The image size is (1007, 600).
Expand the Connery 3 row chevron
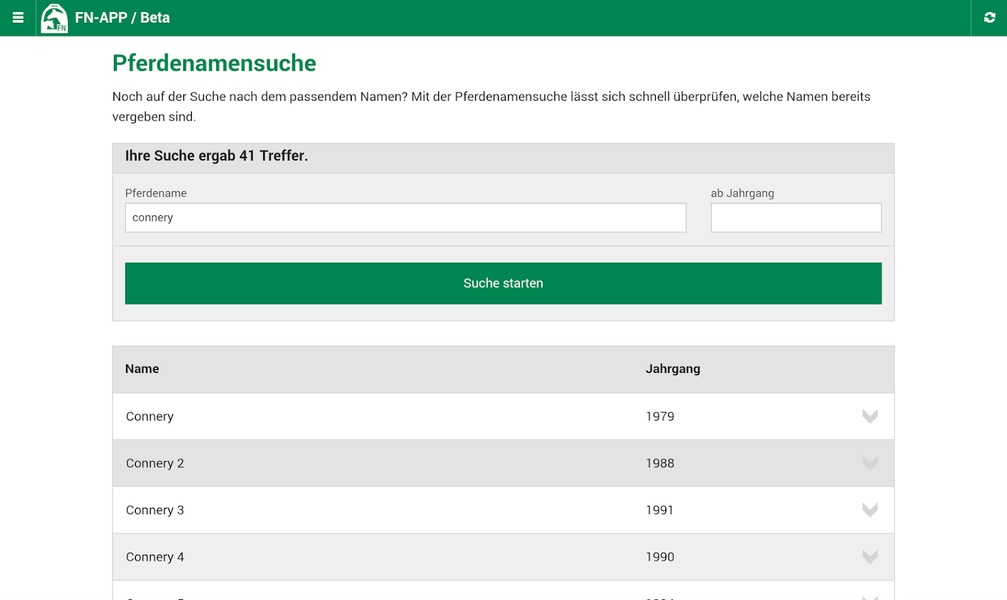(870, 510)
